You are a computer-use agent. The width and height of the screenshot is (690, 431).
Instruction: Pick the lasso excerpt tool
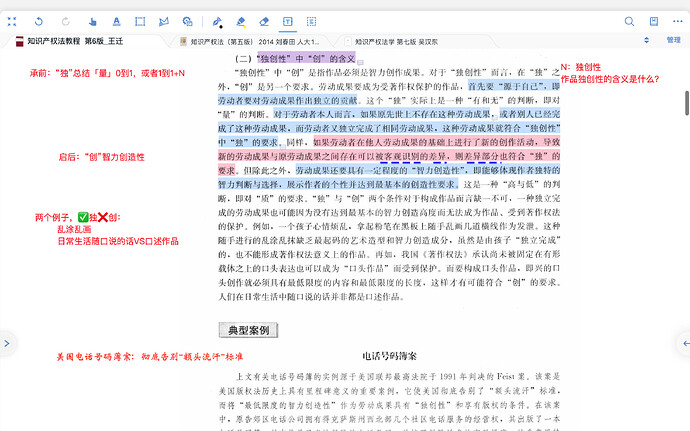[164, 22]
